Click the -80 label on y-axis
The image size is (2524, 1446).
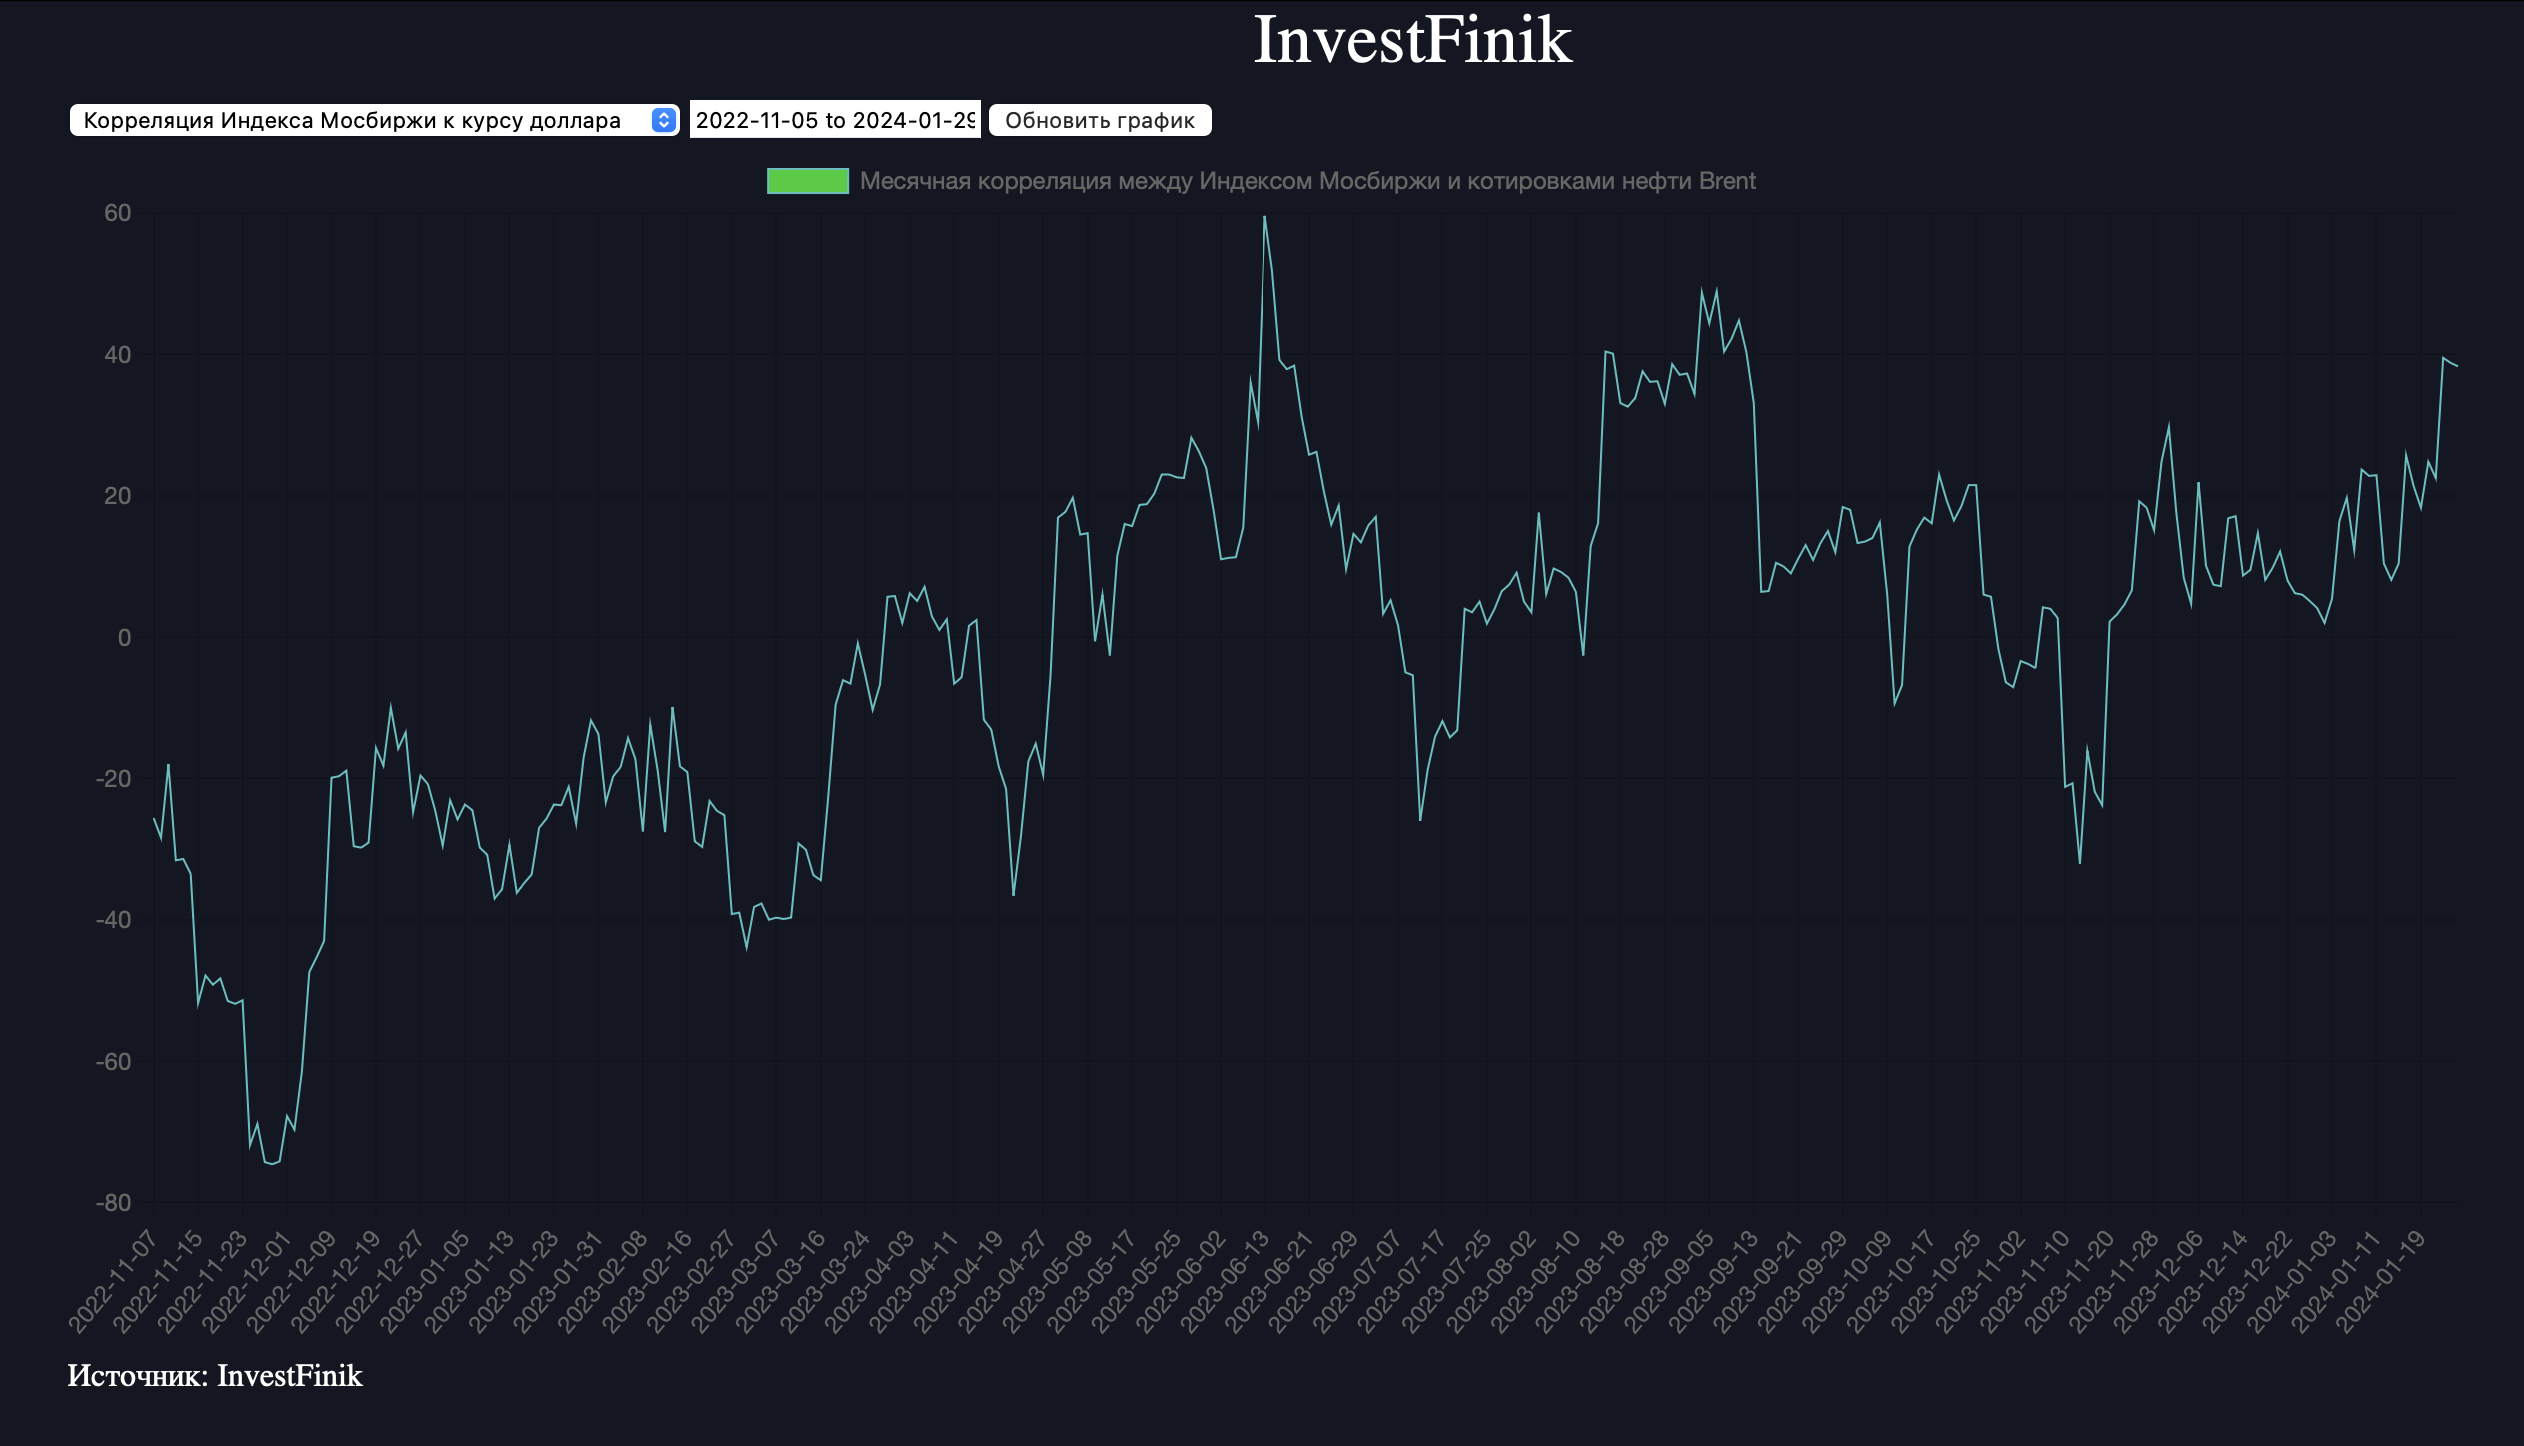coord(114,1203)
